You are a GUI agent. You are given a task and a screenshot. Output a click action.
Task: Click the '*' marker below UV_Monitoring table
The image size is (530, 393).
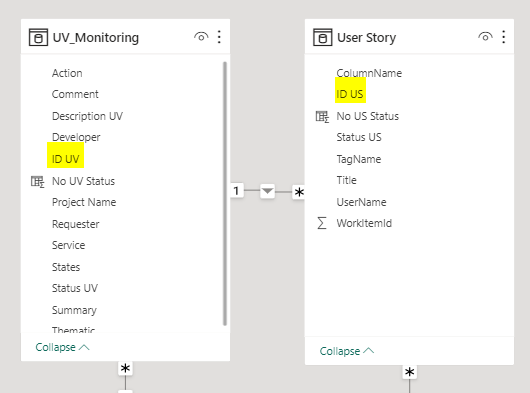[125, 368]
